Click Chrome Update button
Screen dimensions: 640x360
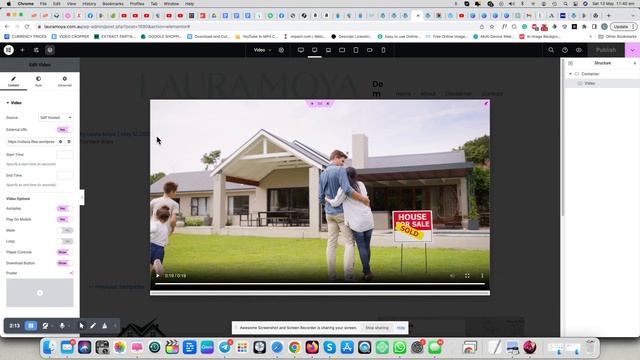[623, 27]
